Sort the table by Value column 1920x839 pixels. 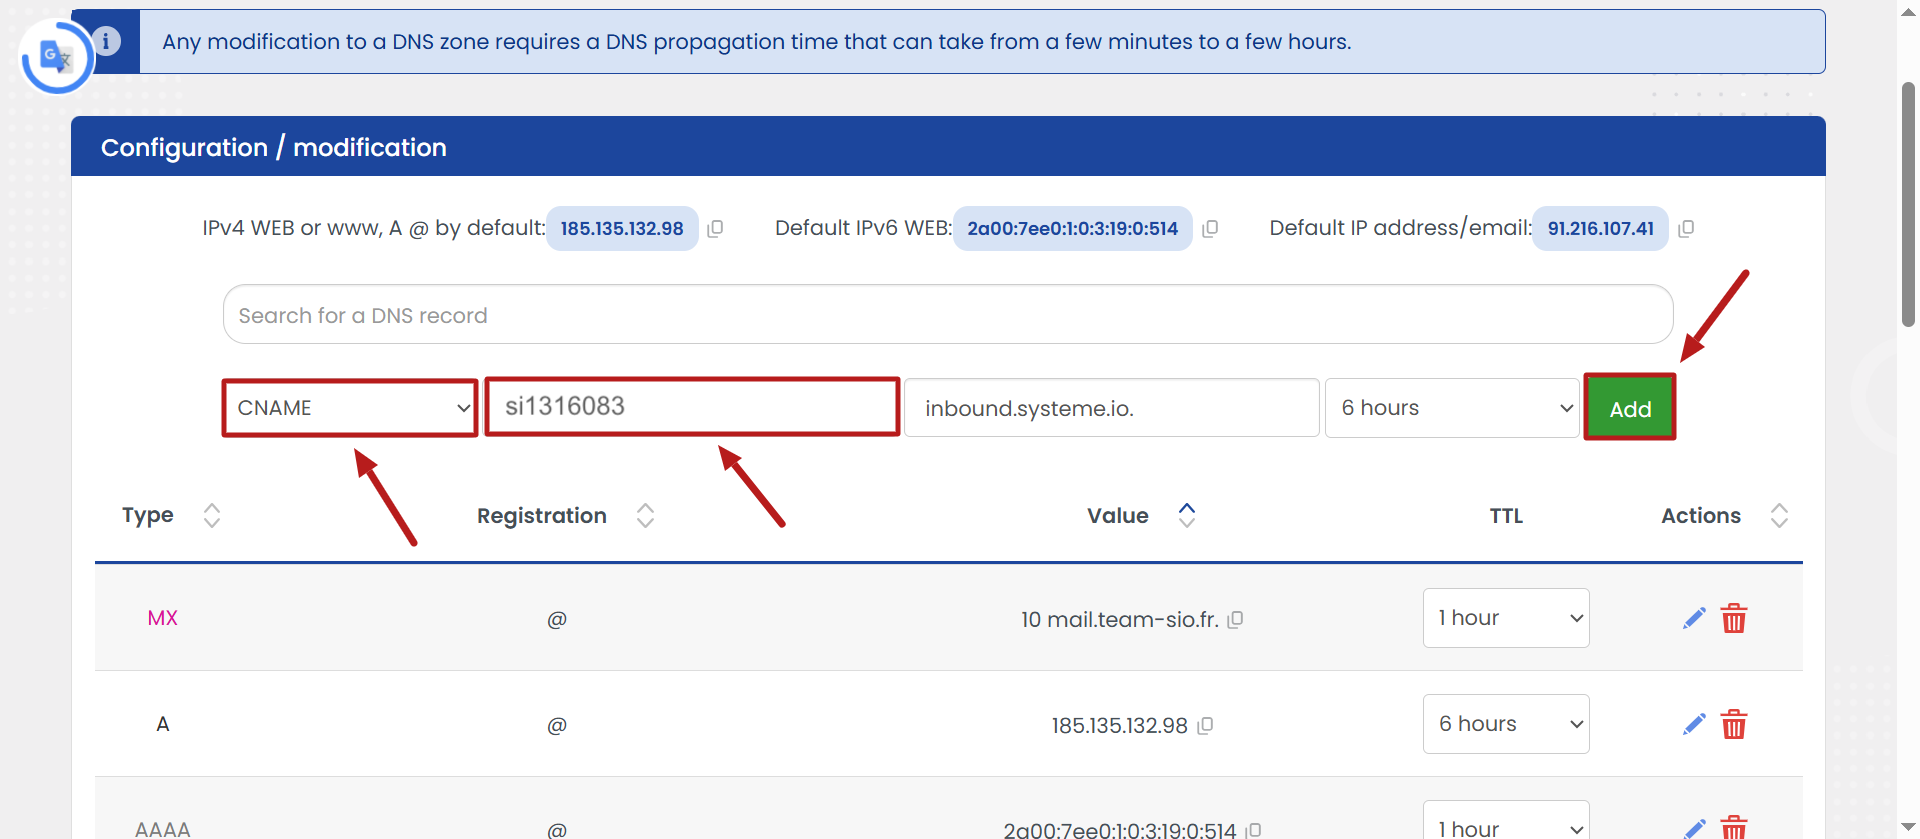point(1187,515)
